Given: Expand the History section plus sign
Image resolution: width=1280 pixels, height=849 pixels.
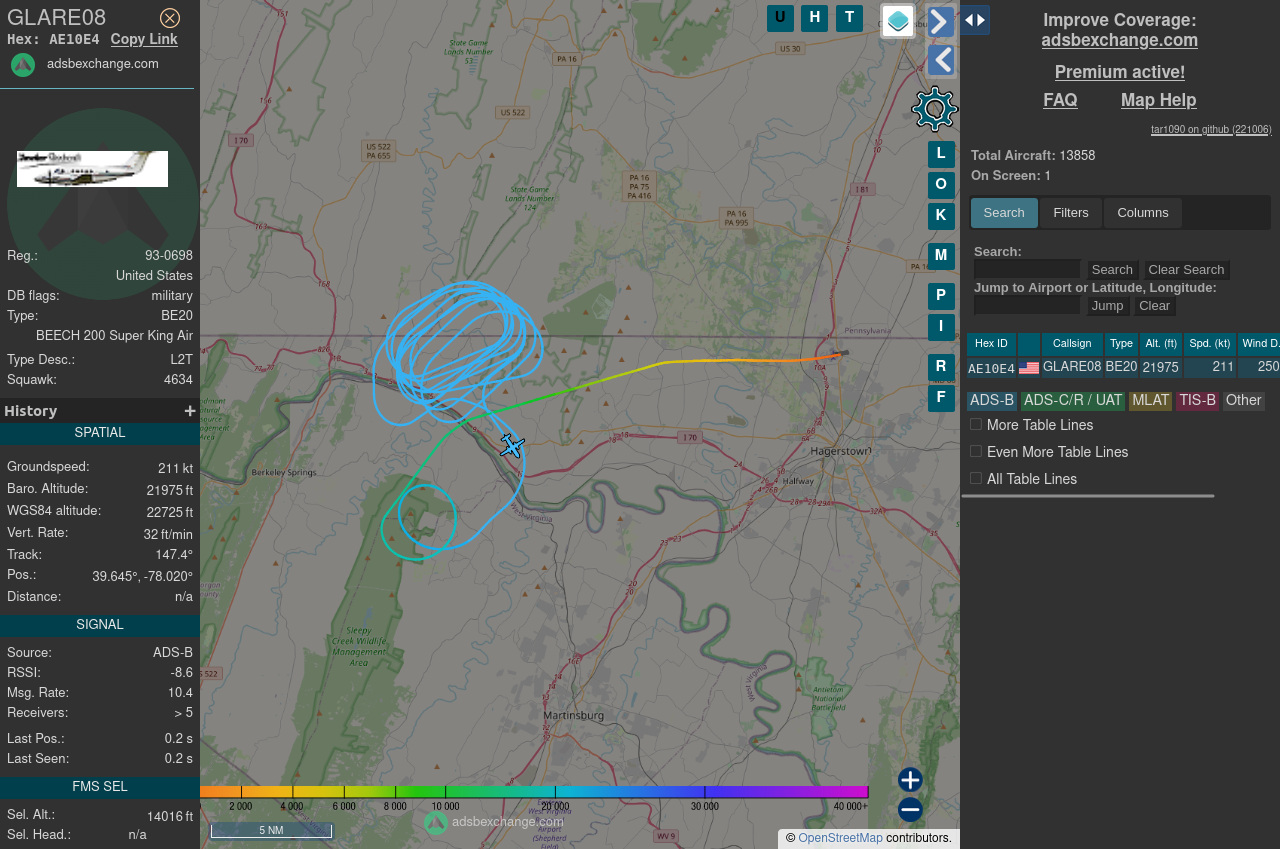Looking at the screenshot, I should pos(190,411).
